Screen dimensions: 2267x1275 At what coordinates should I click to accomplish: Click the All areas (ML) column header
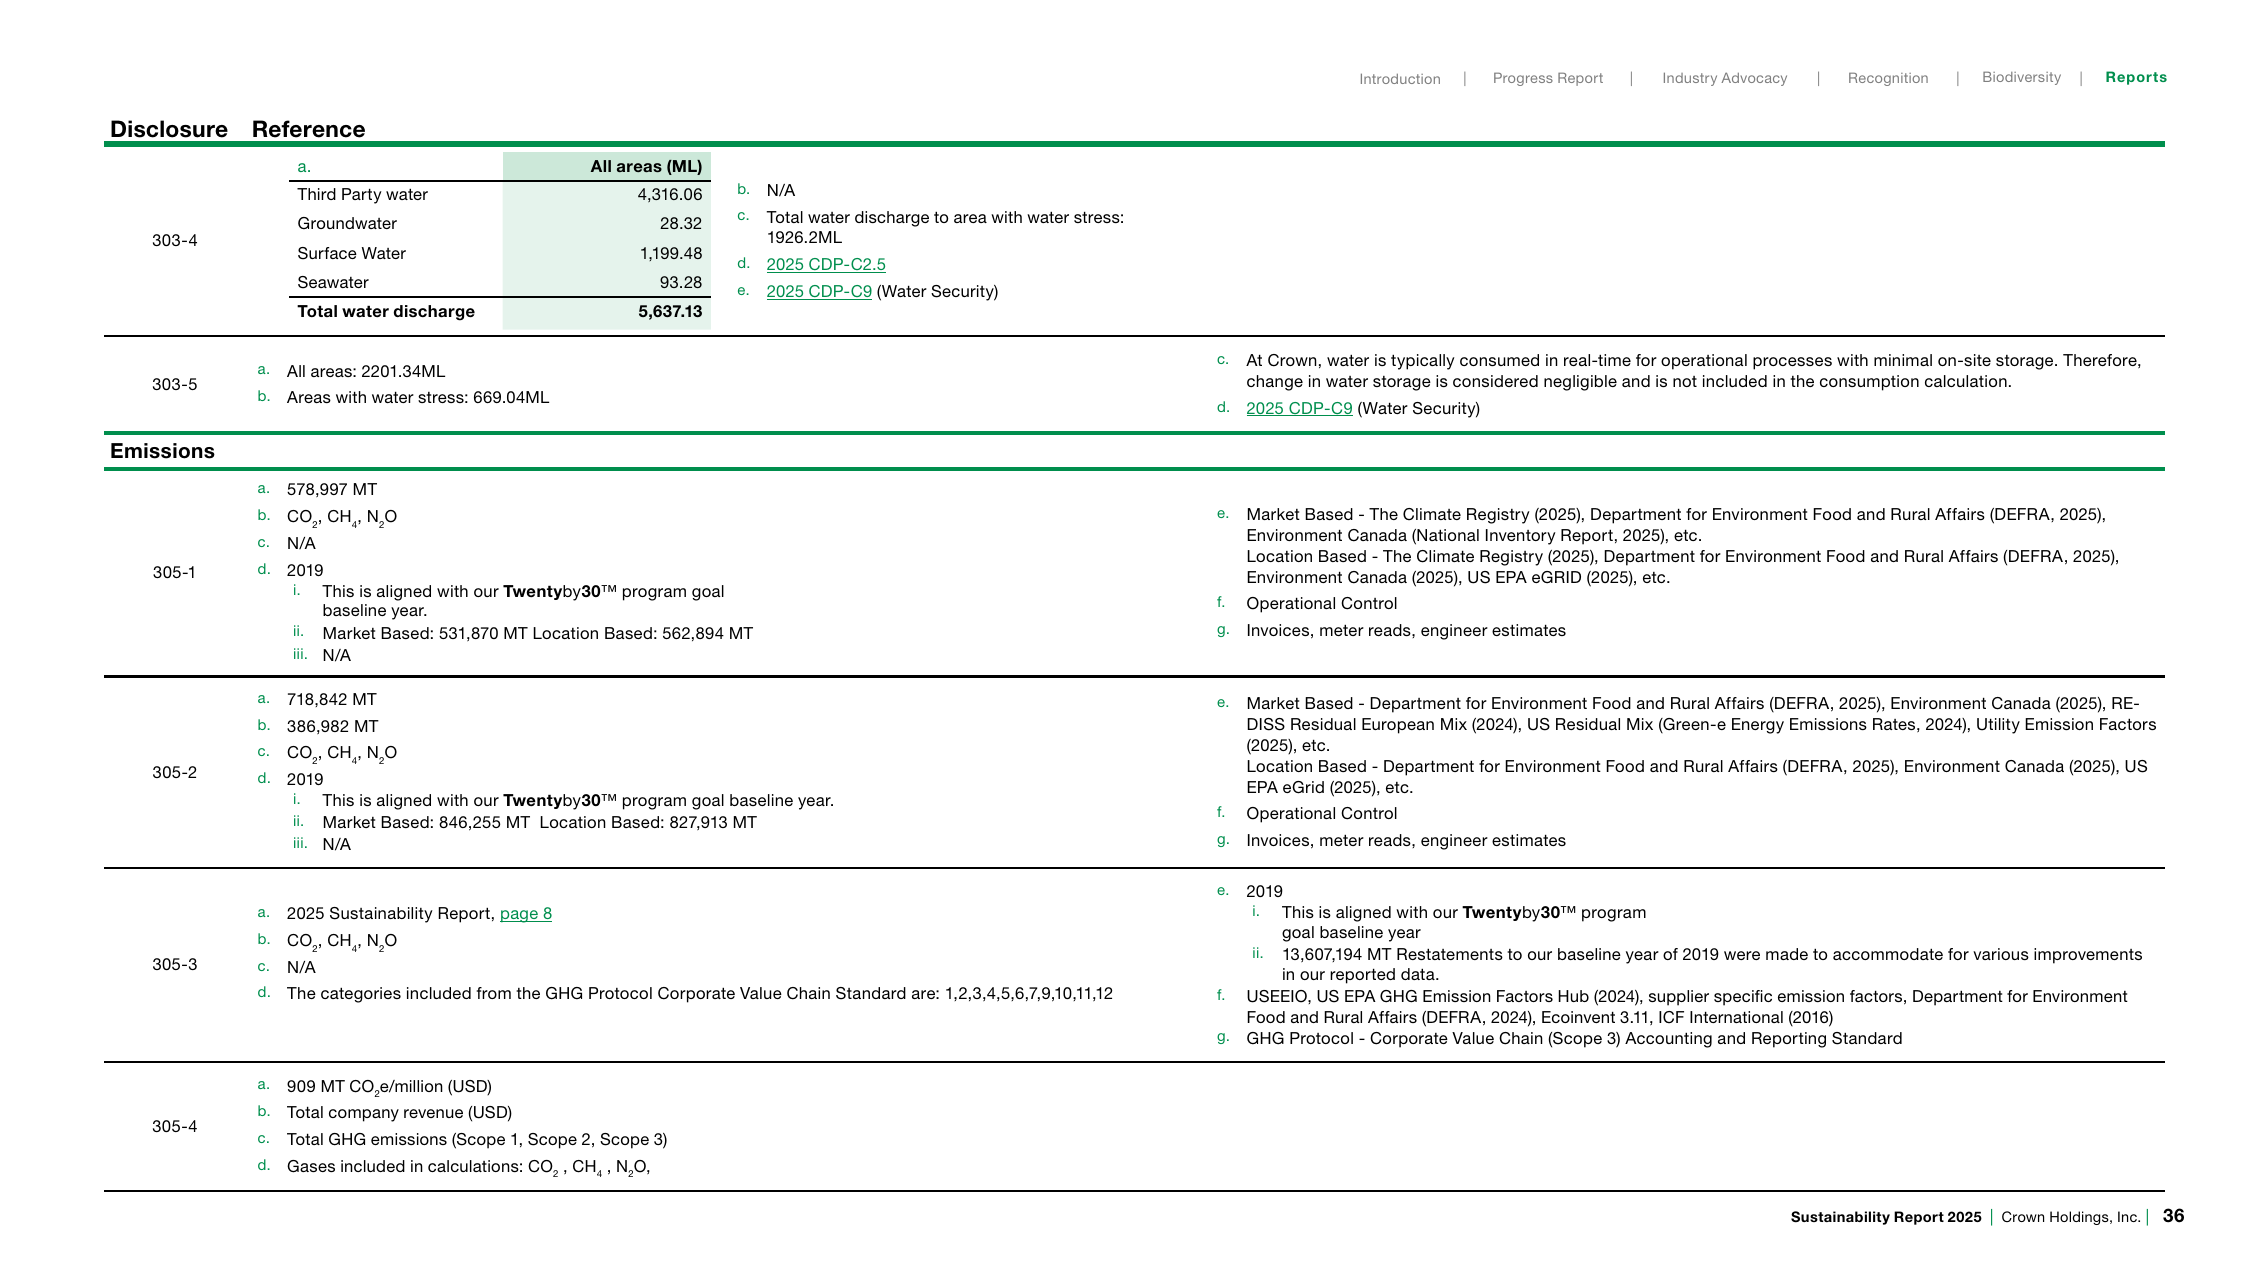(x=646, y=166)
